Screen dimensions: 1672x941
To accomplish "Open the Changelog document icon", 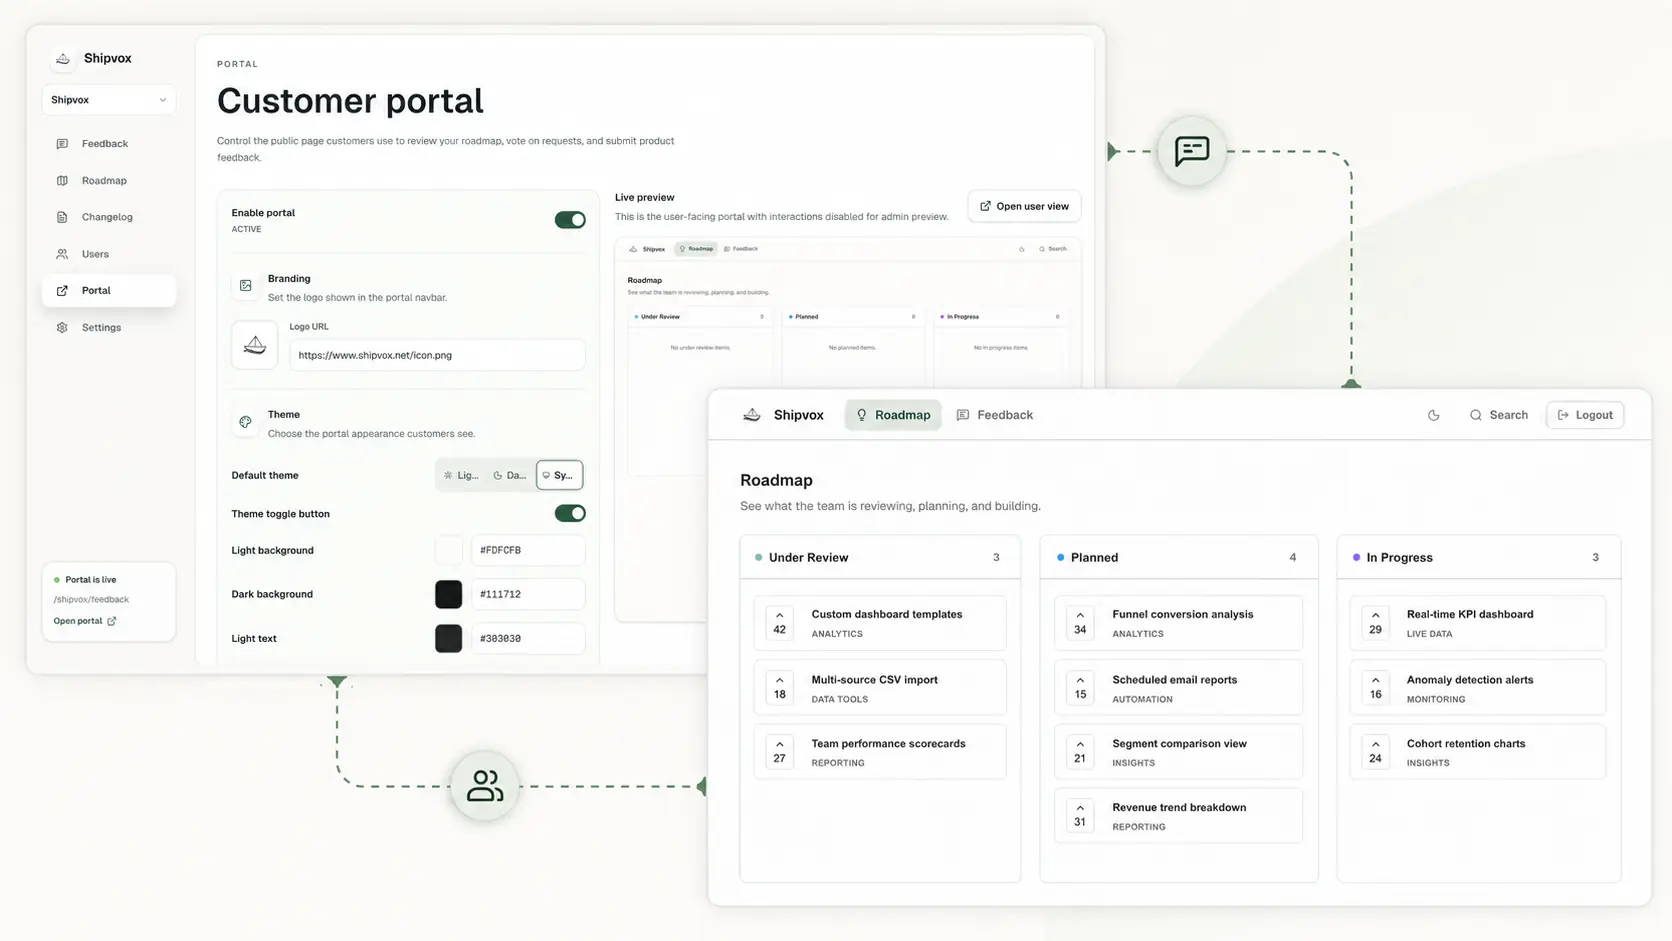I will (x=62, y=217).
